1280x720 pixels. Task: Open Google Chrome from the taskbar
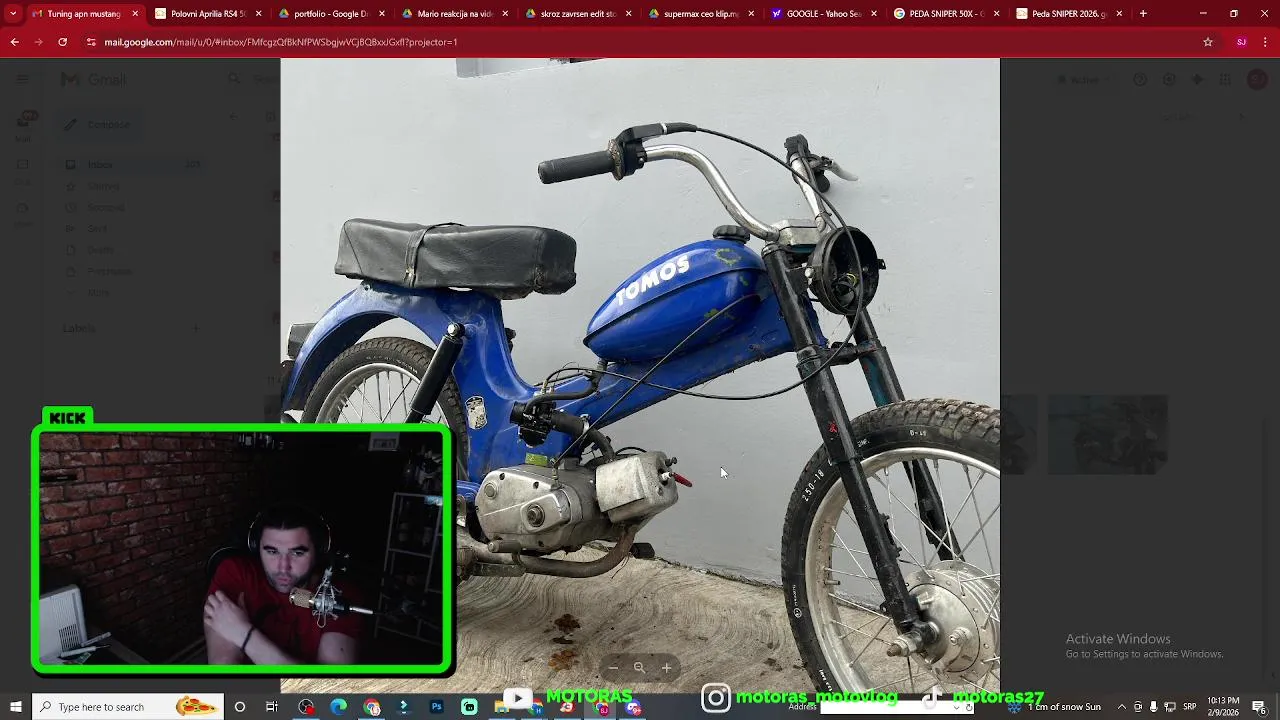pos(372,707)
